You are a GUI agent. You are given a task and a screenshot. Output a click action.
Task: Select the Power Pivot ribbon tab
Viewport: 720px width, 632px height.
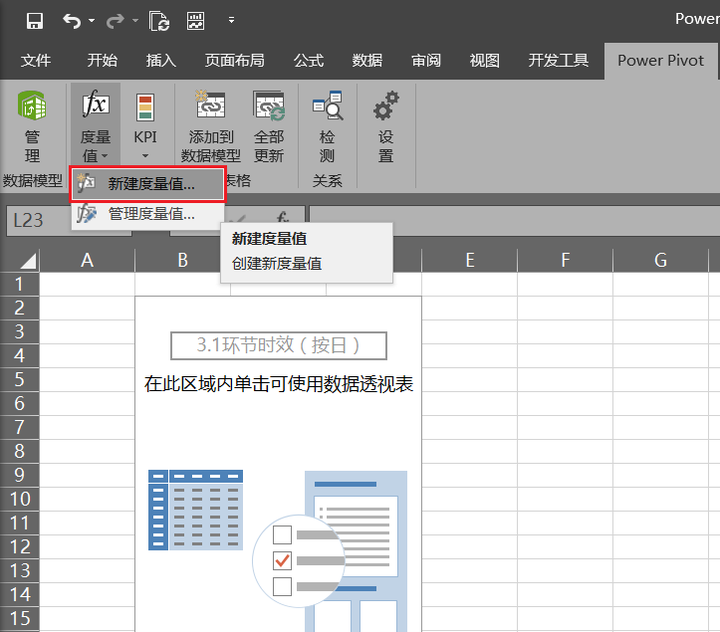pos(660,61)
